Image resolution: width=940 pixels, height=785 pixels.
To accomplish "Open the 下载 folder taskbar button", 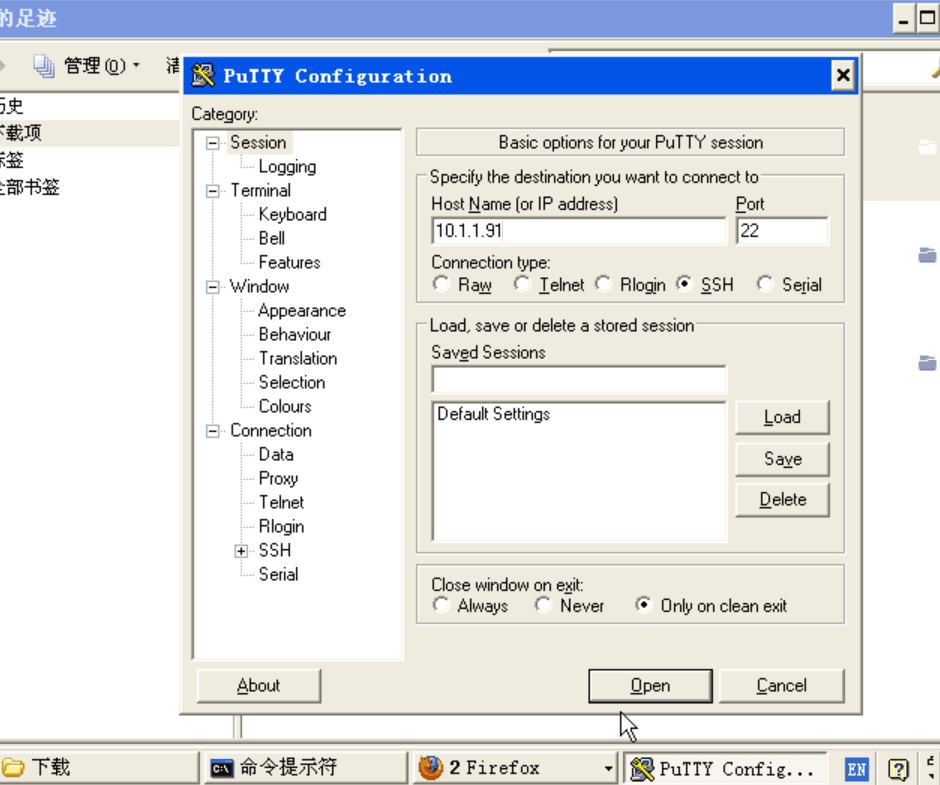I will (99, 768).
